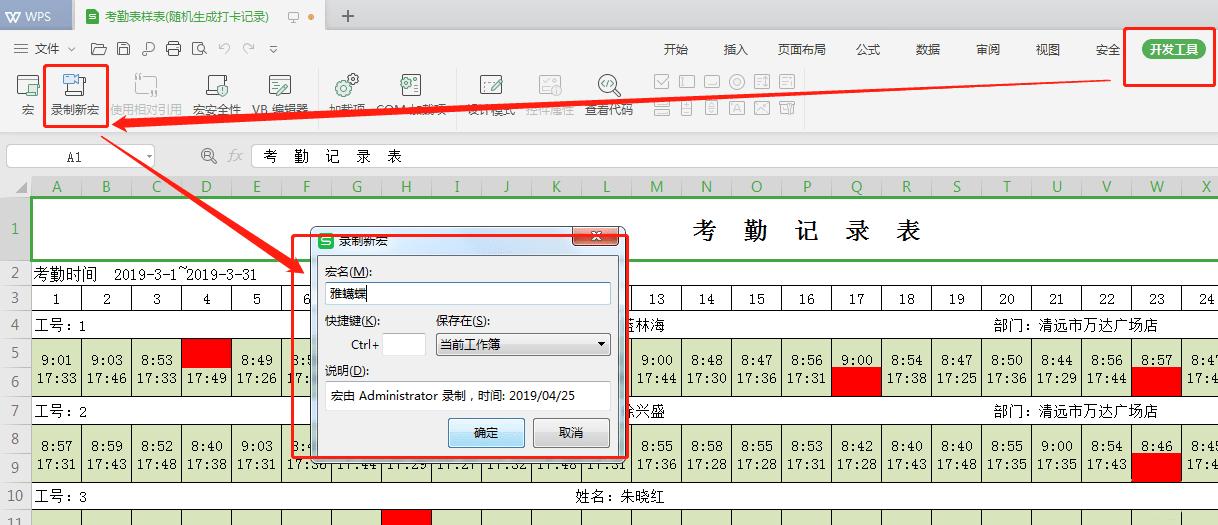1218x525 pixels.
Task: Open the Macro (宏) list button
Action: tap(28, 95)
